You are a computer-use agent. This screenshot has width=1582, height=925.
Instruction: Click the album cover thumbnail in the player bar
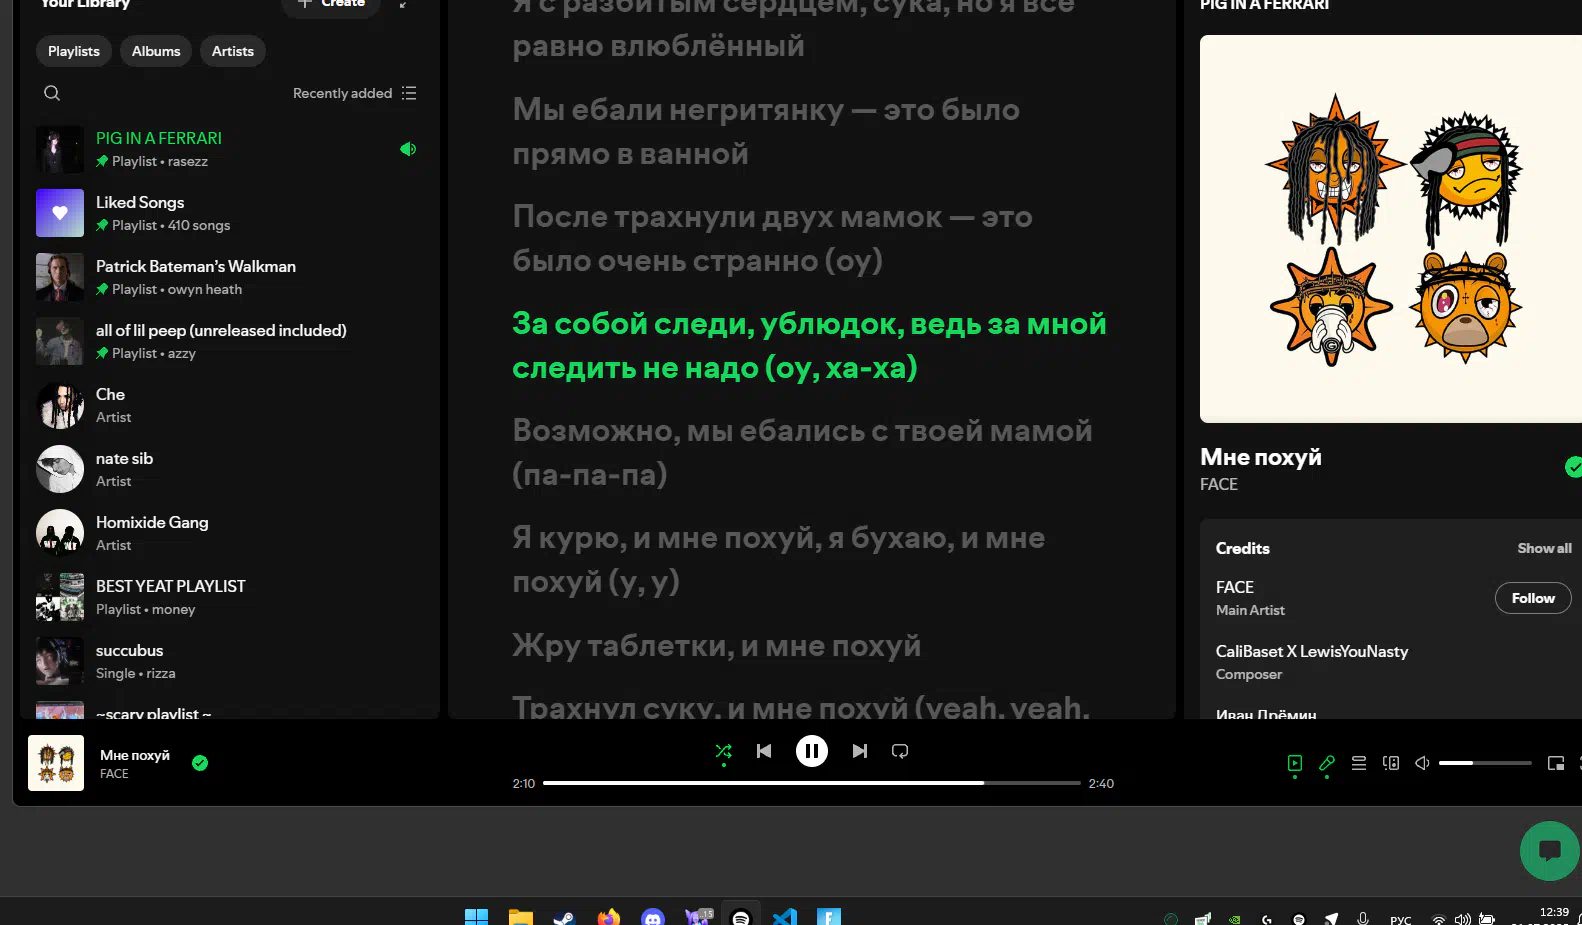(56, 763)
